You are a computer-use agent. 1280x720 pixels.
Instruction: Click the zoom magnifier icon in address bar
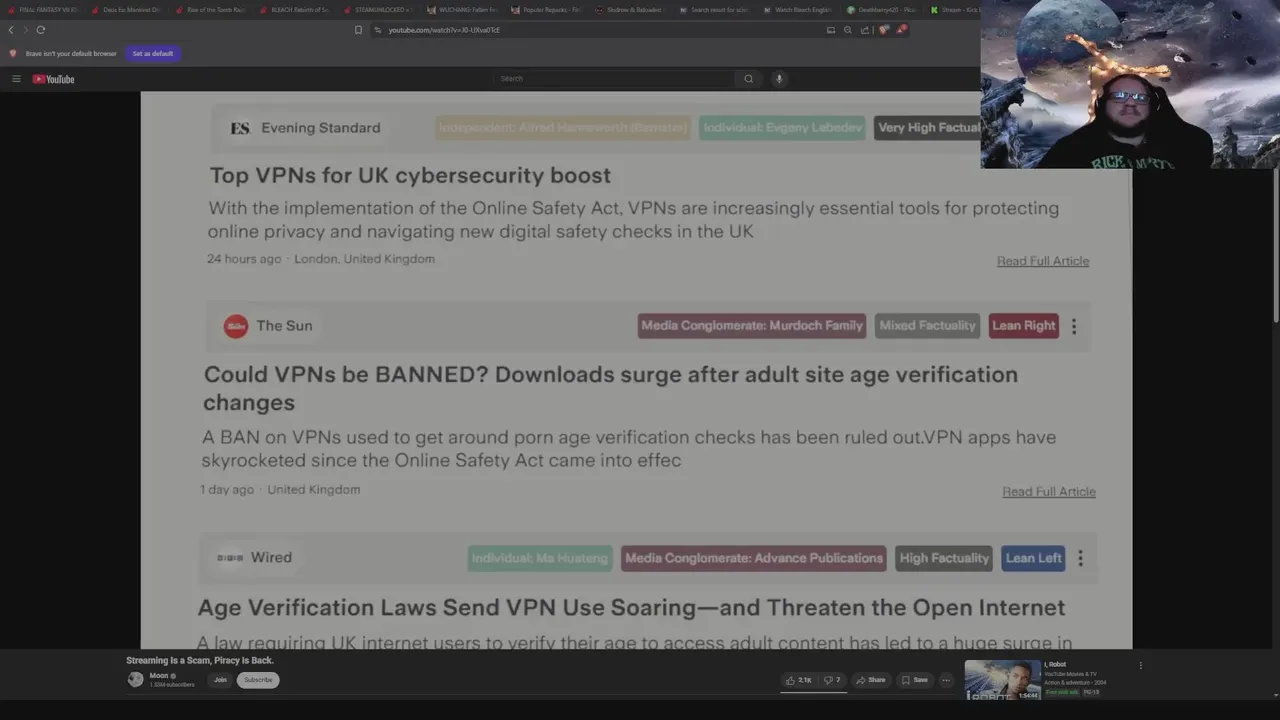pos(848,30)
